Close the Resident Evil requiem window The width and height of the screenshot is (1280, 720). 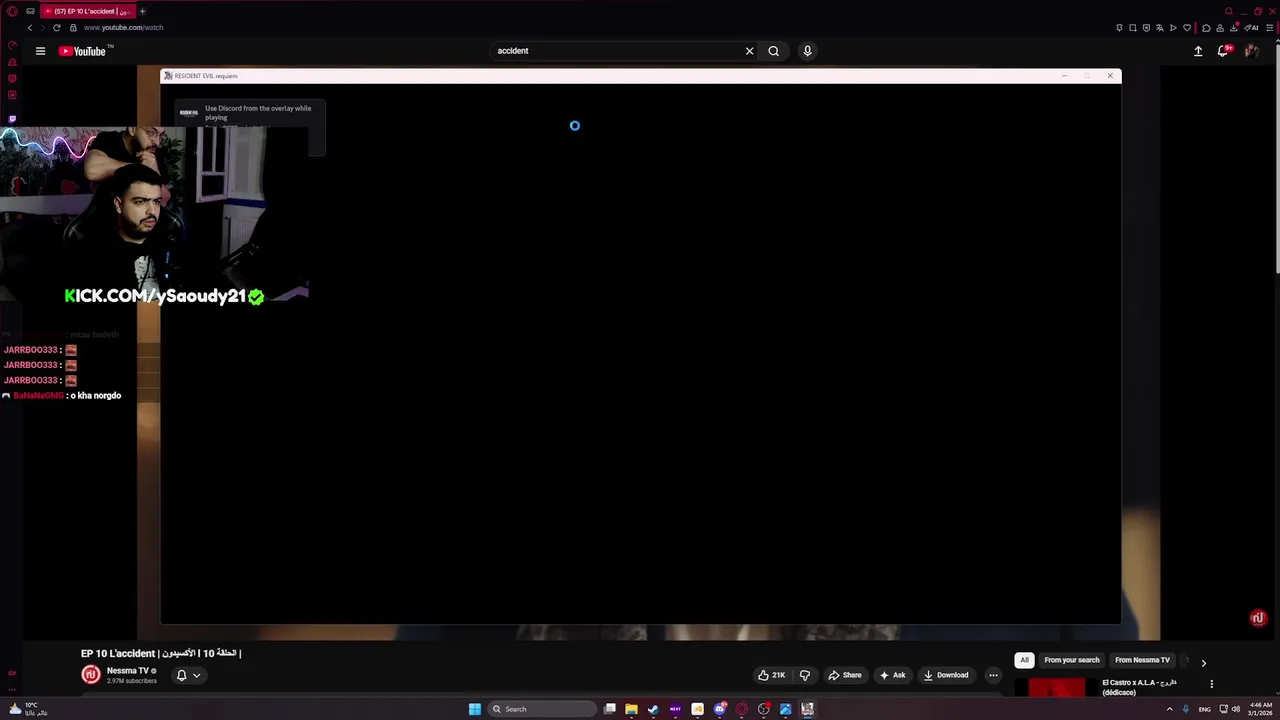[x=1110, y=76]
